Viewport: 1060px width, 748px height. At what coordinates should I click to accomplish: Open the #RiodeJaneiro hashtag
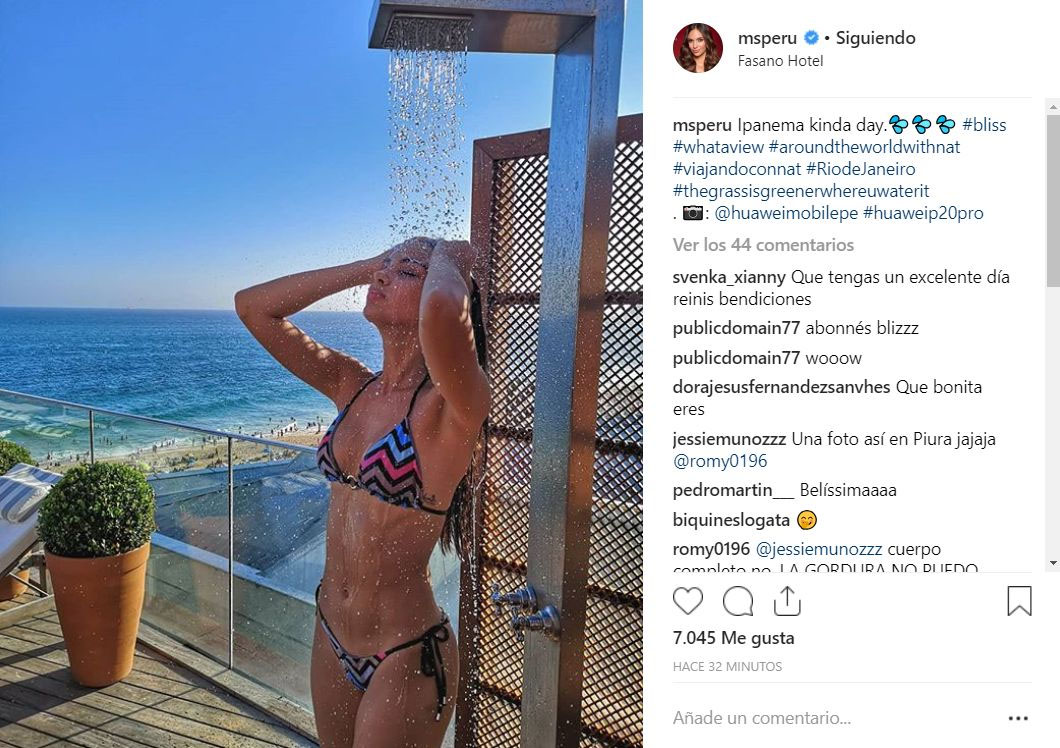[x=861, y=169]
